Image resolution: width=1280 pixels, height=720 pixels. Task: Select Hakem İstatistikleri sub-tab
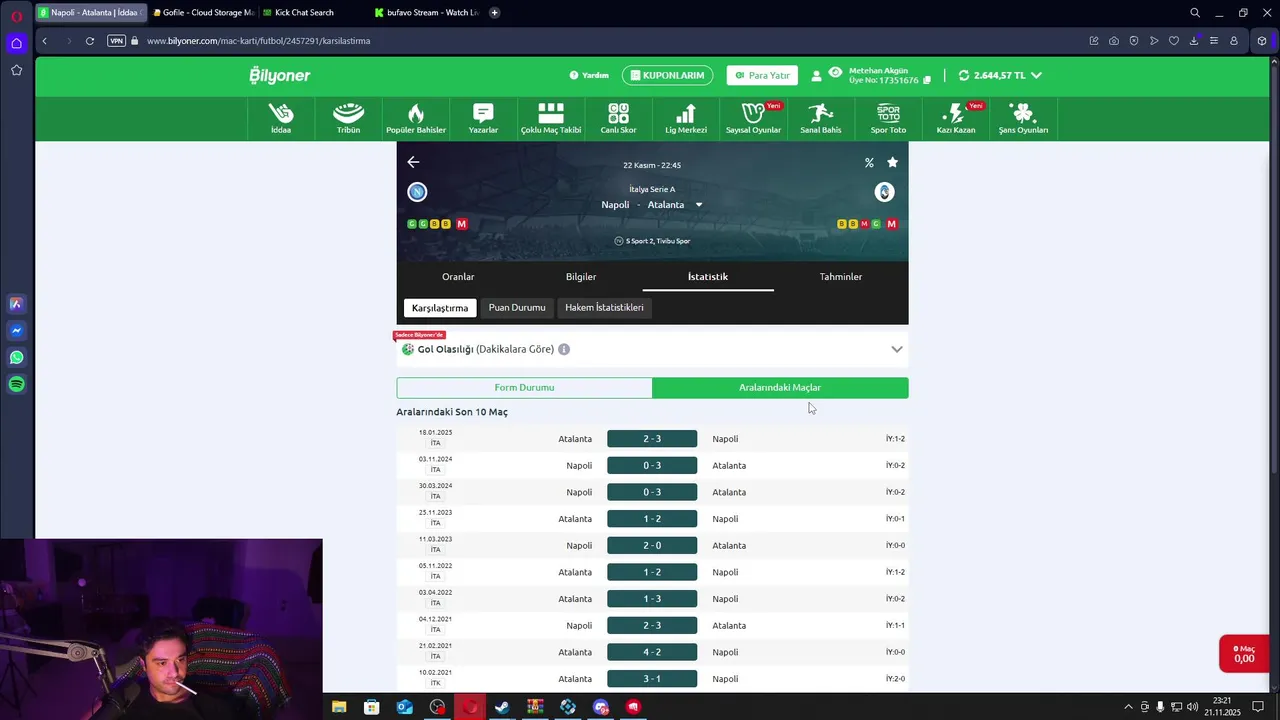click(604, 308)
